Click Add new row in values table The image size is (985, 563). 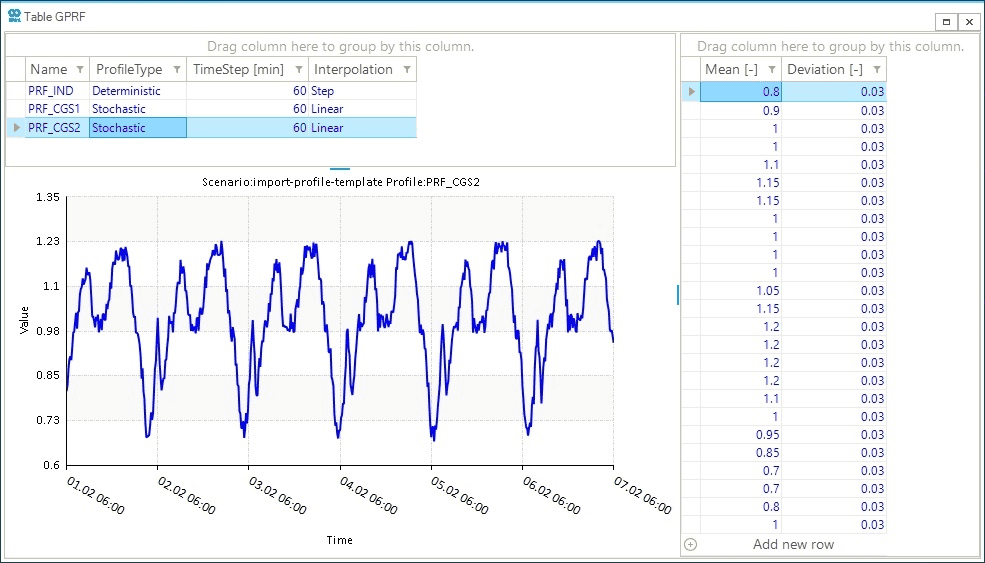pos(793,545)
